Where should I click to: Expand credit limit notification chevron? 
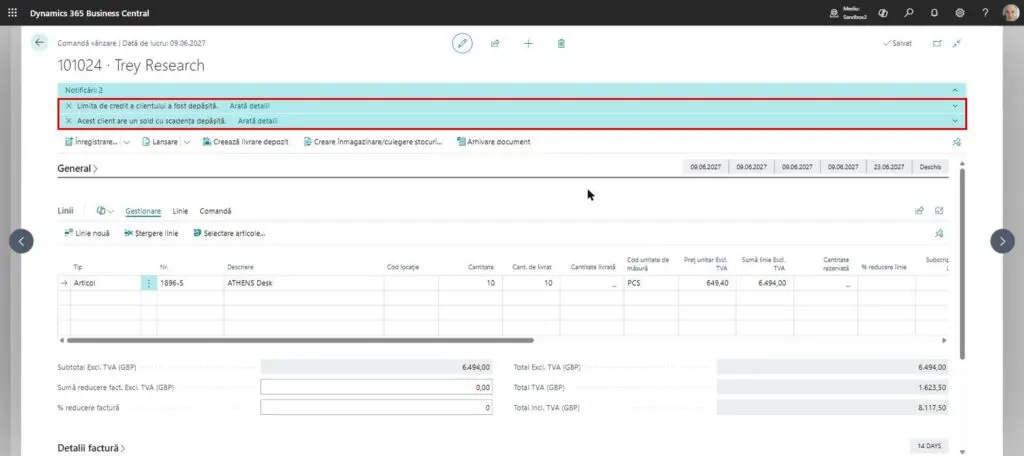pos(955,106)
